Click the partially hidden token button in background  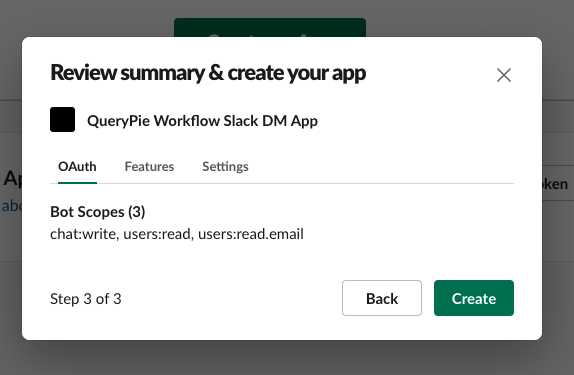pos(555,183)
